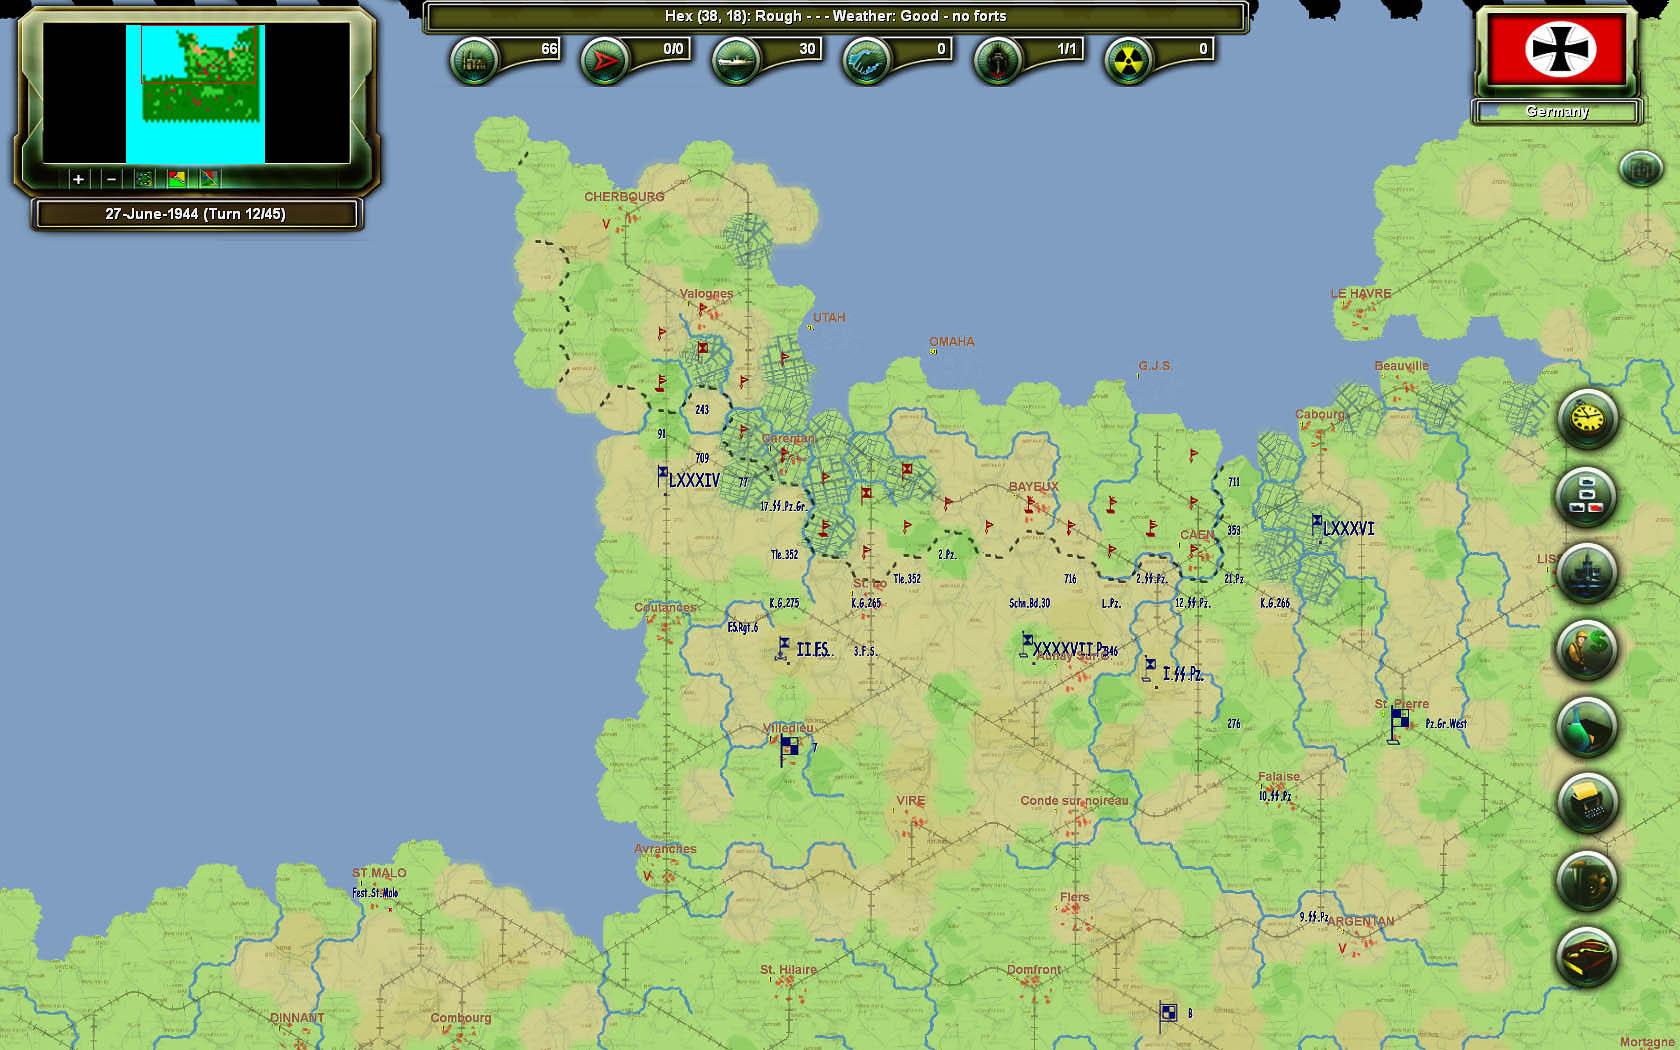Click the small round icon below Germany label
The height and width of the screenshot is (1050, 1680).
coord(1640,168)
